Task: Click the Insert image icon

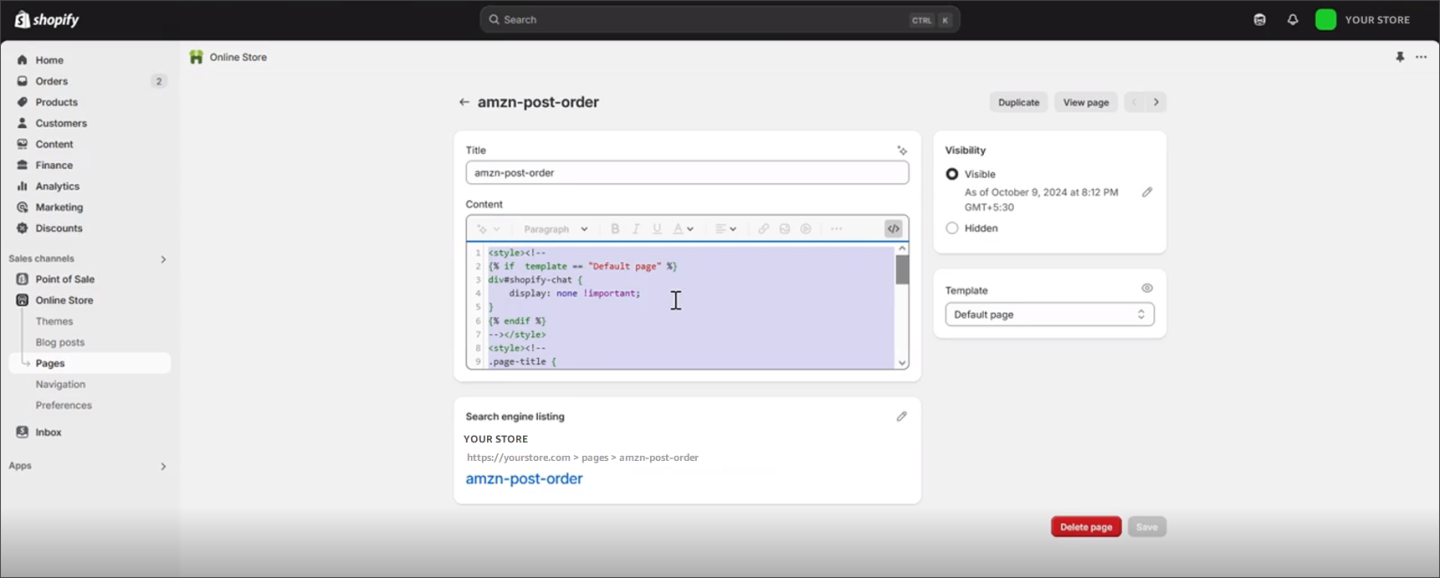Action: [x=784, y=229]
